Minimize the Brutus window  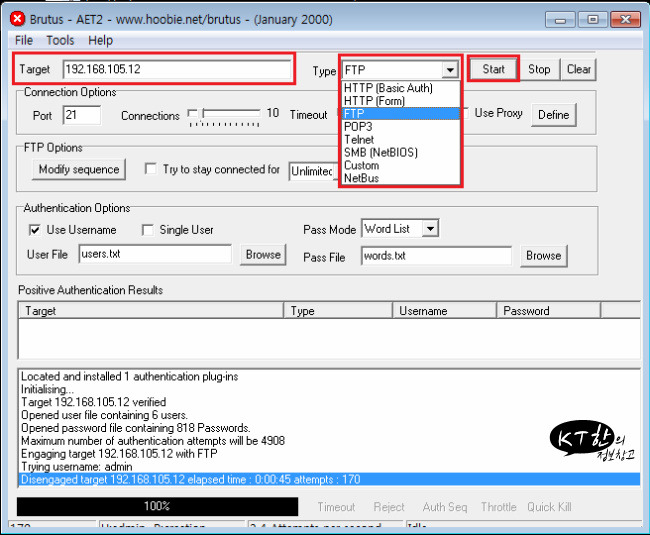pos(560,19)
